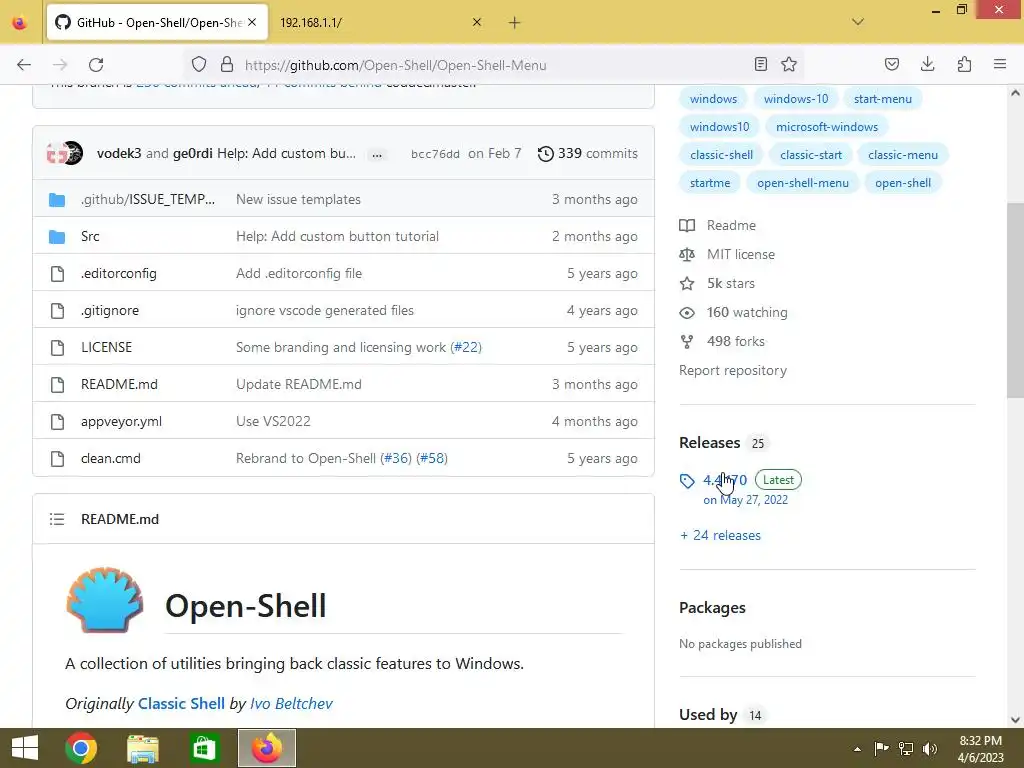Image resolution: width=1024 pixels, height=768 pixels.
Task: Open the Microsoft Store taskbar icon
Action: (204, 748)
